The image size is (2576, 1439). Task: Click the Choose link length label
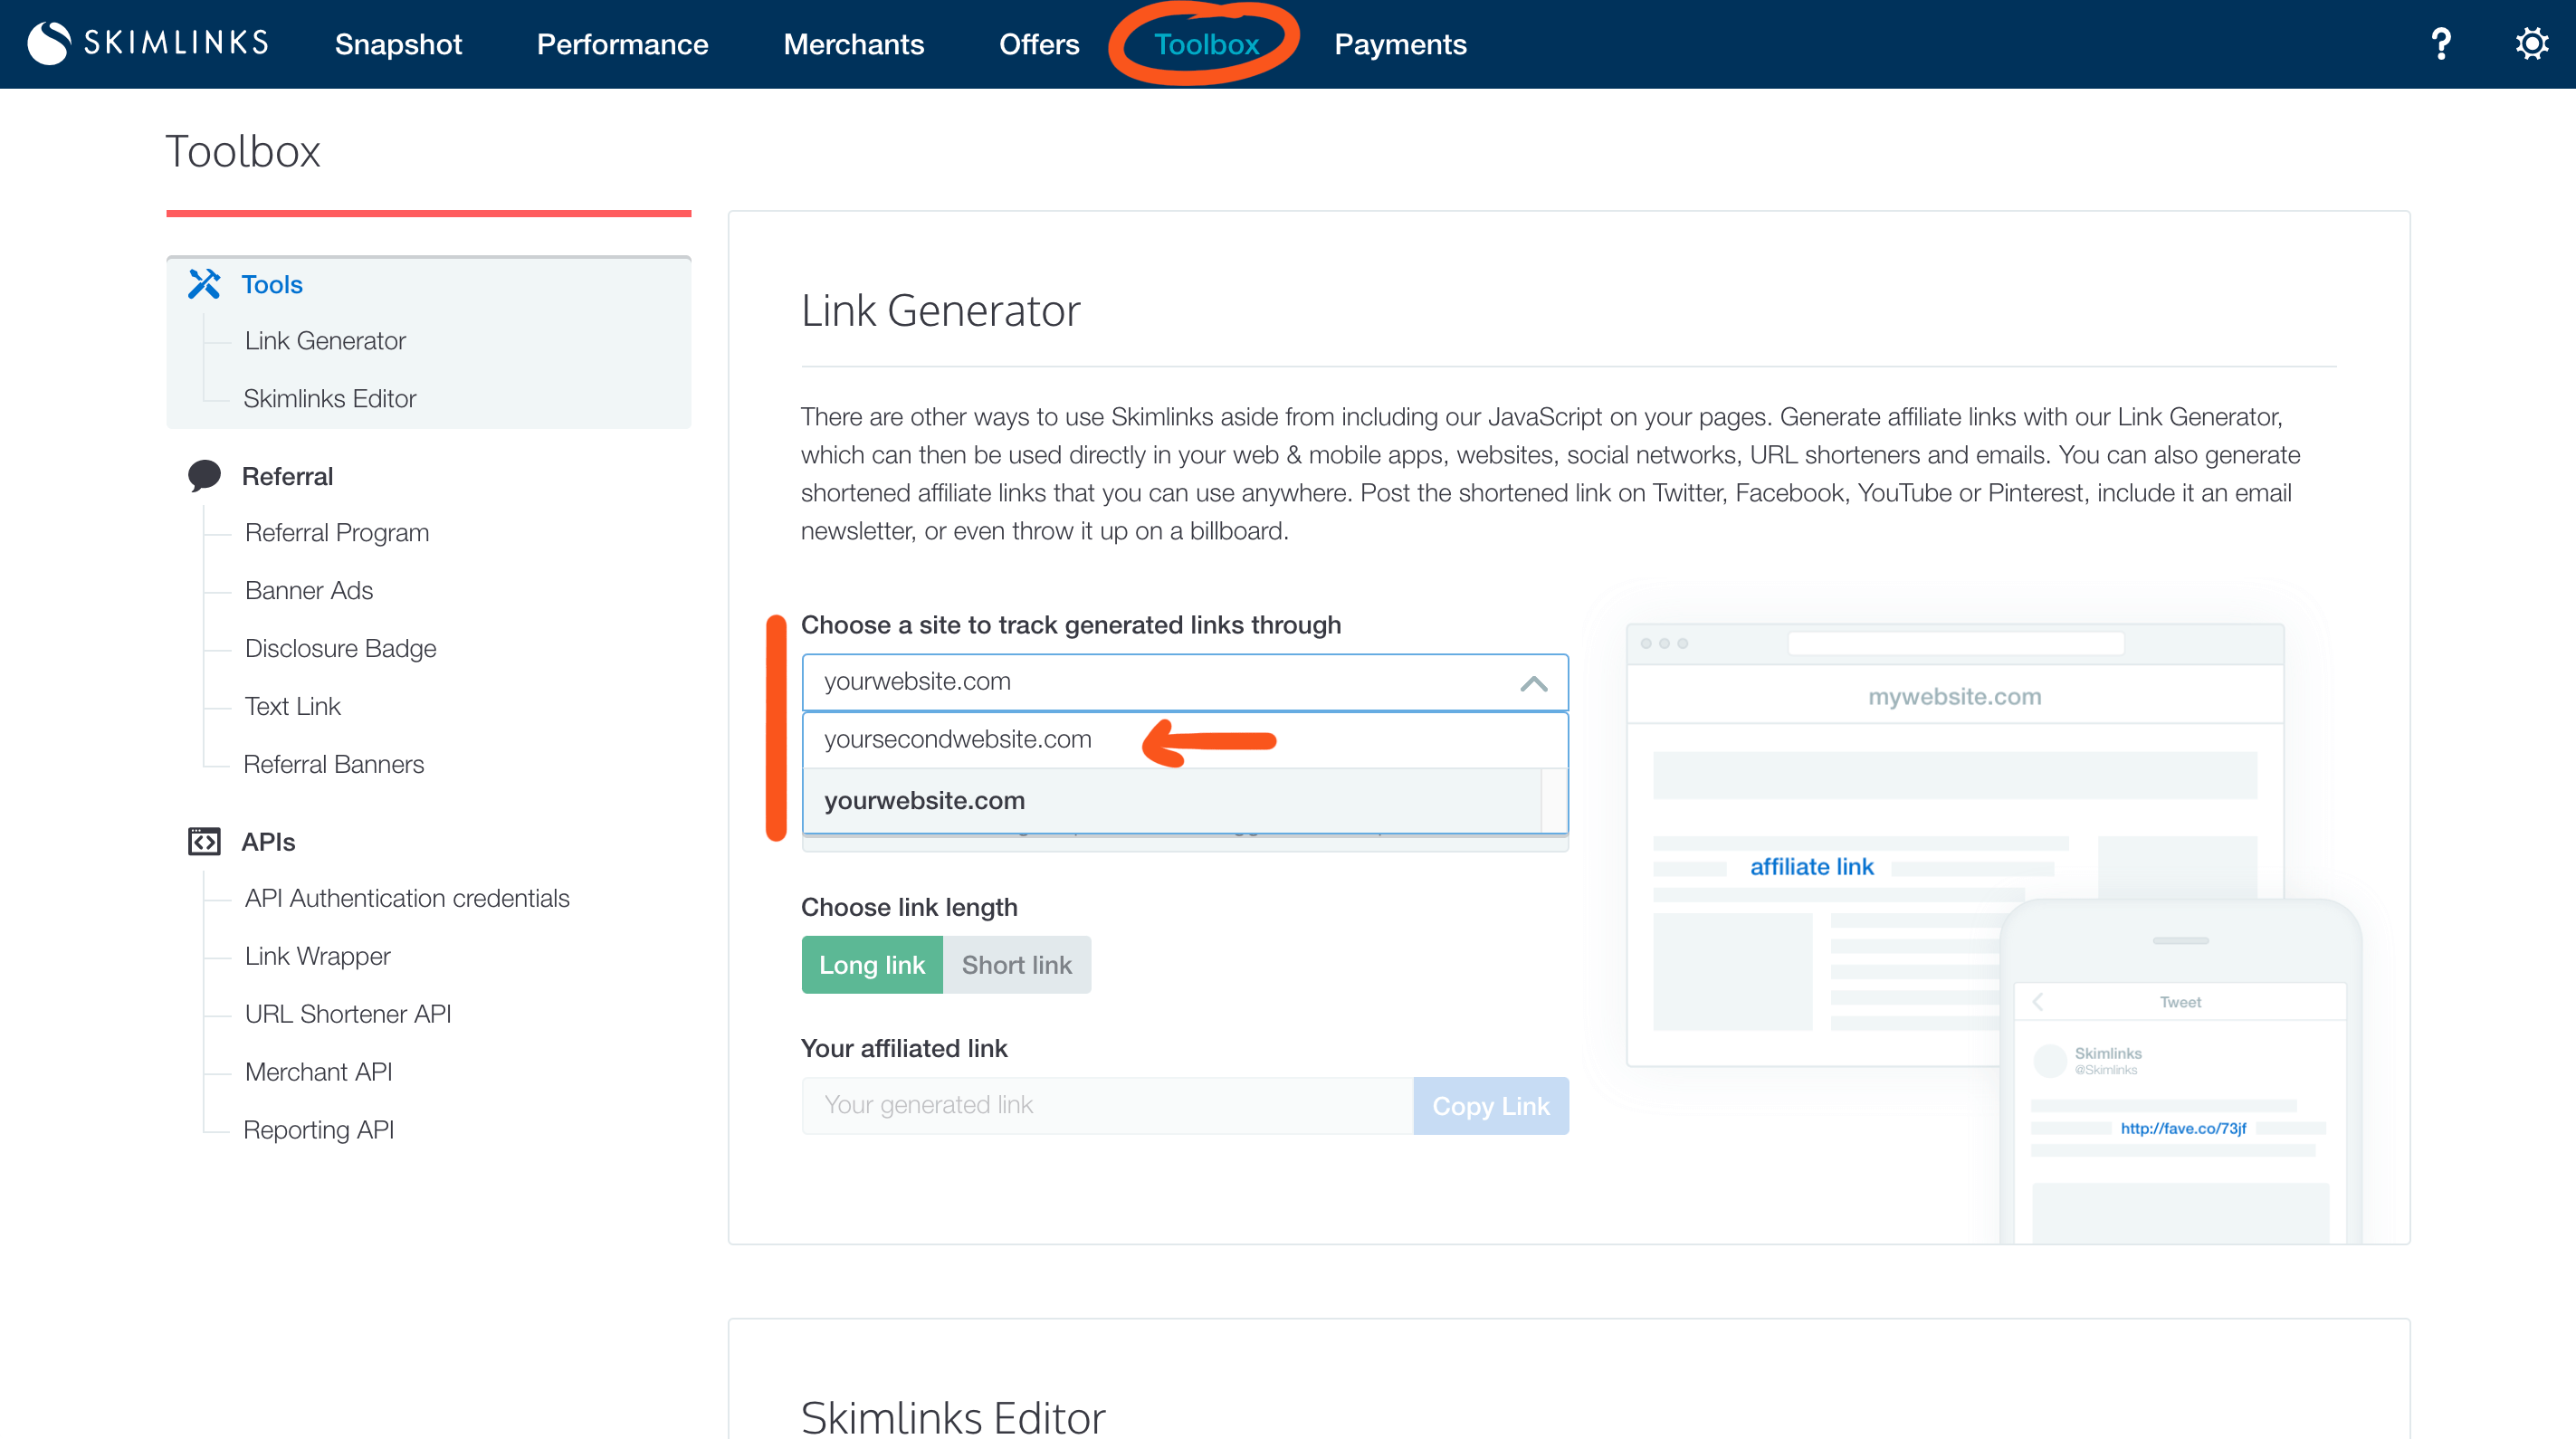(909, 908)
